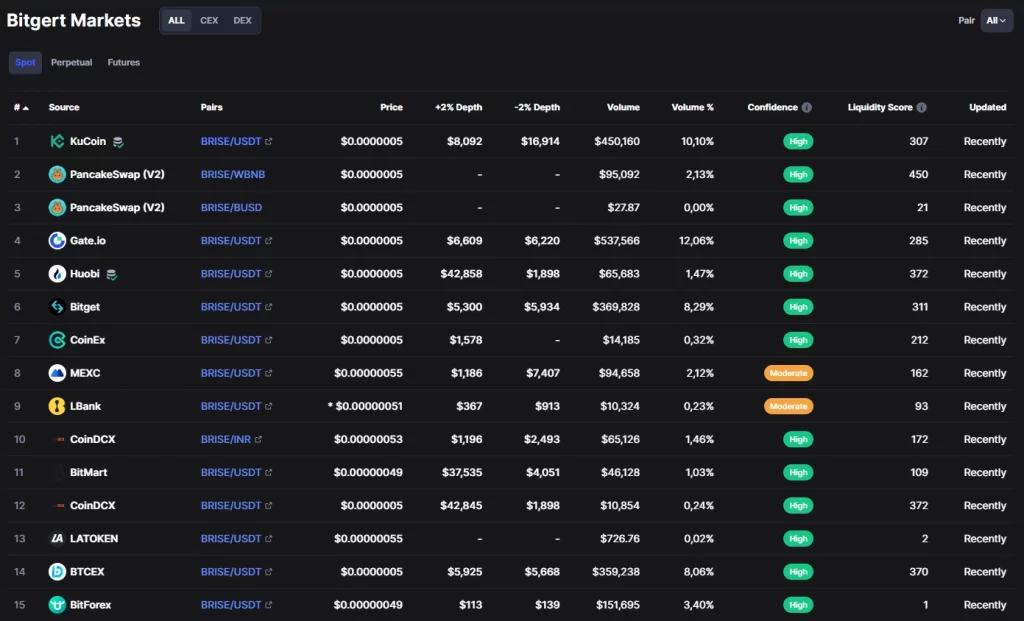
Task: Click the sort arrow next to the # header
Action: click(x=26, y=108)
